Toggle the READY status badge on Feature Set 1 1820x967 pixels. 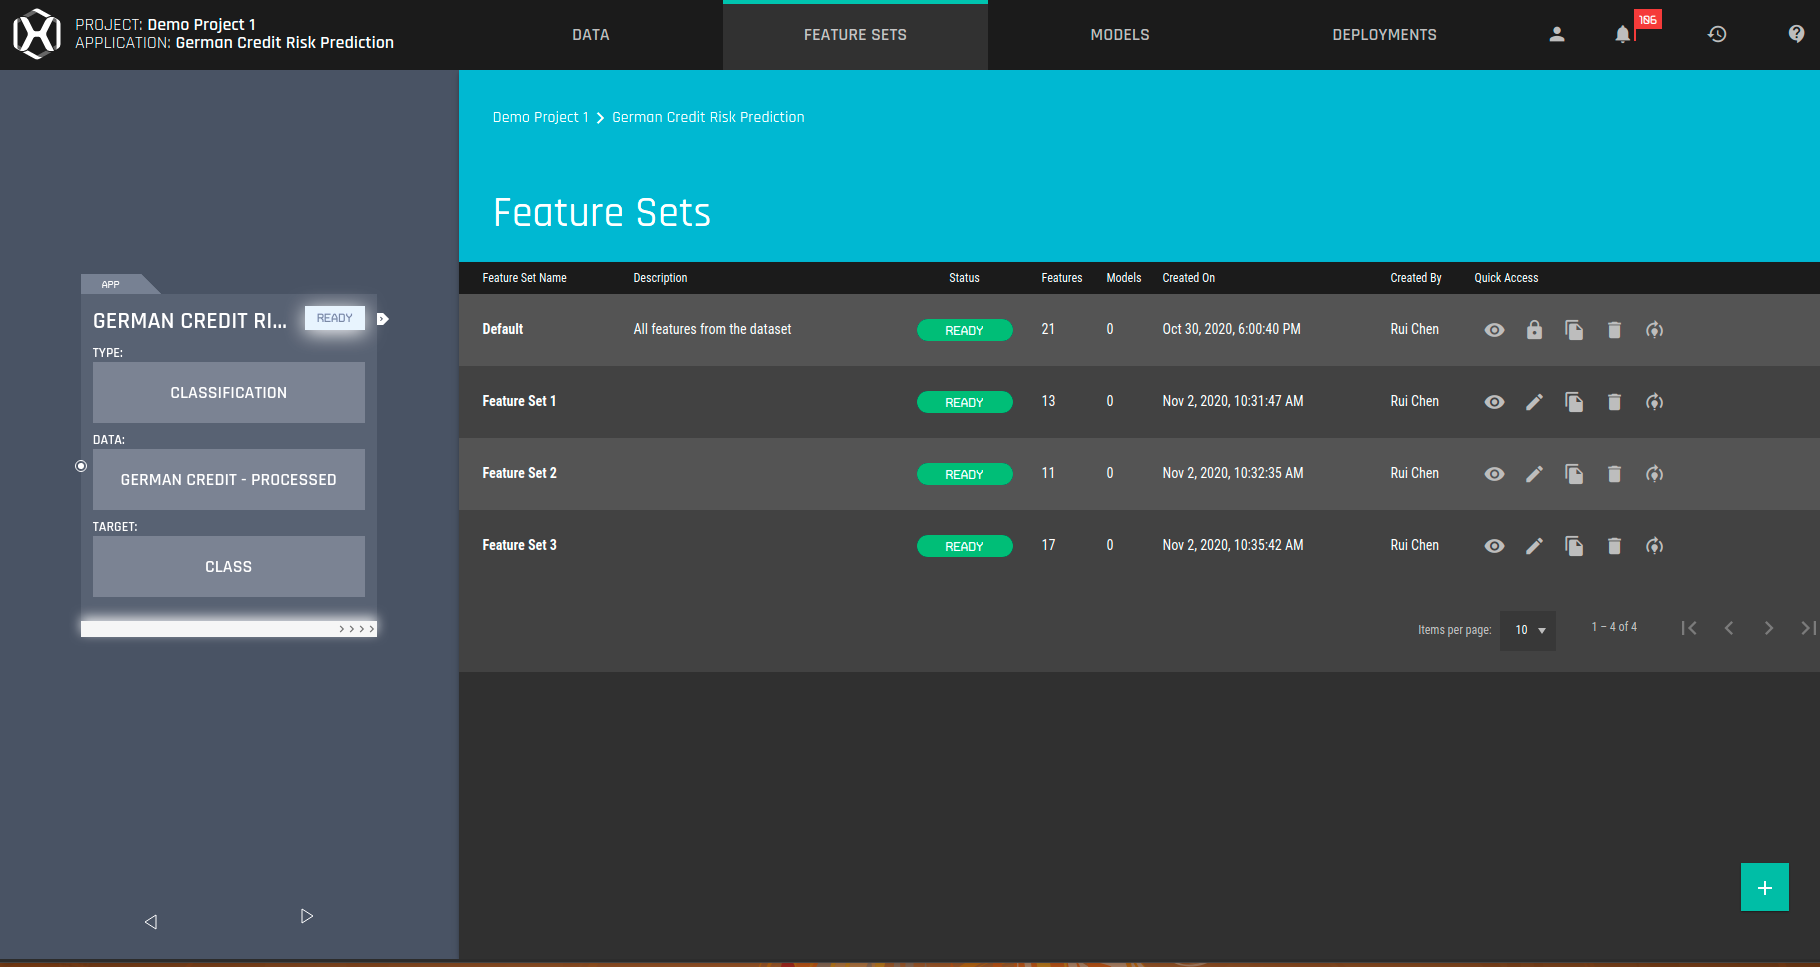[964, 401]
